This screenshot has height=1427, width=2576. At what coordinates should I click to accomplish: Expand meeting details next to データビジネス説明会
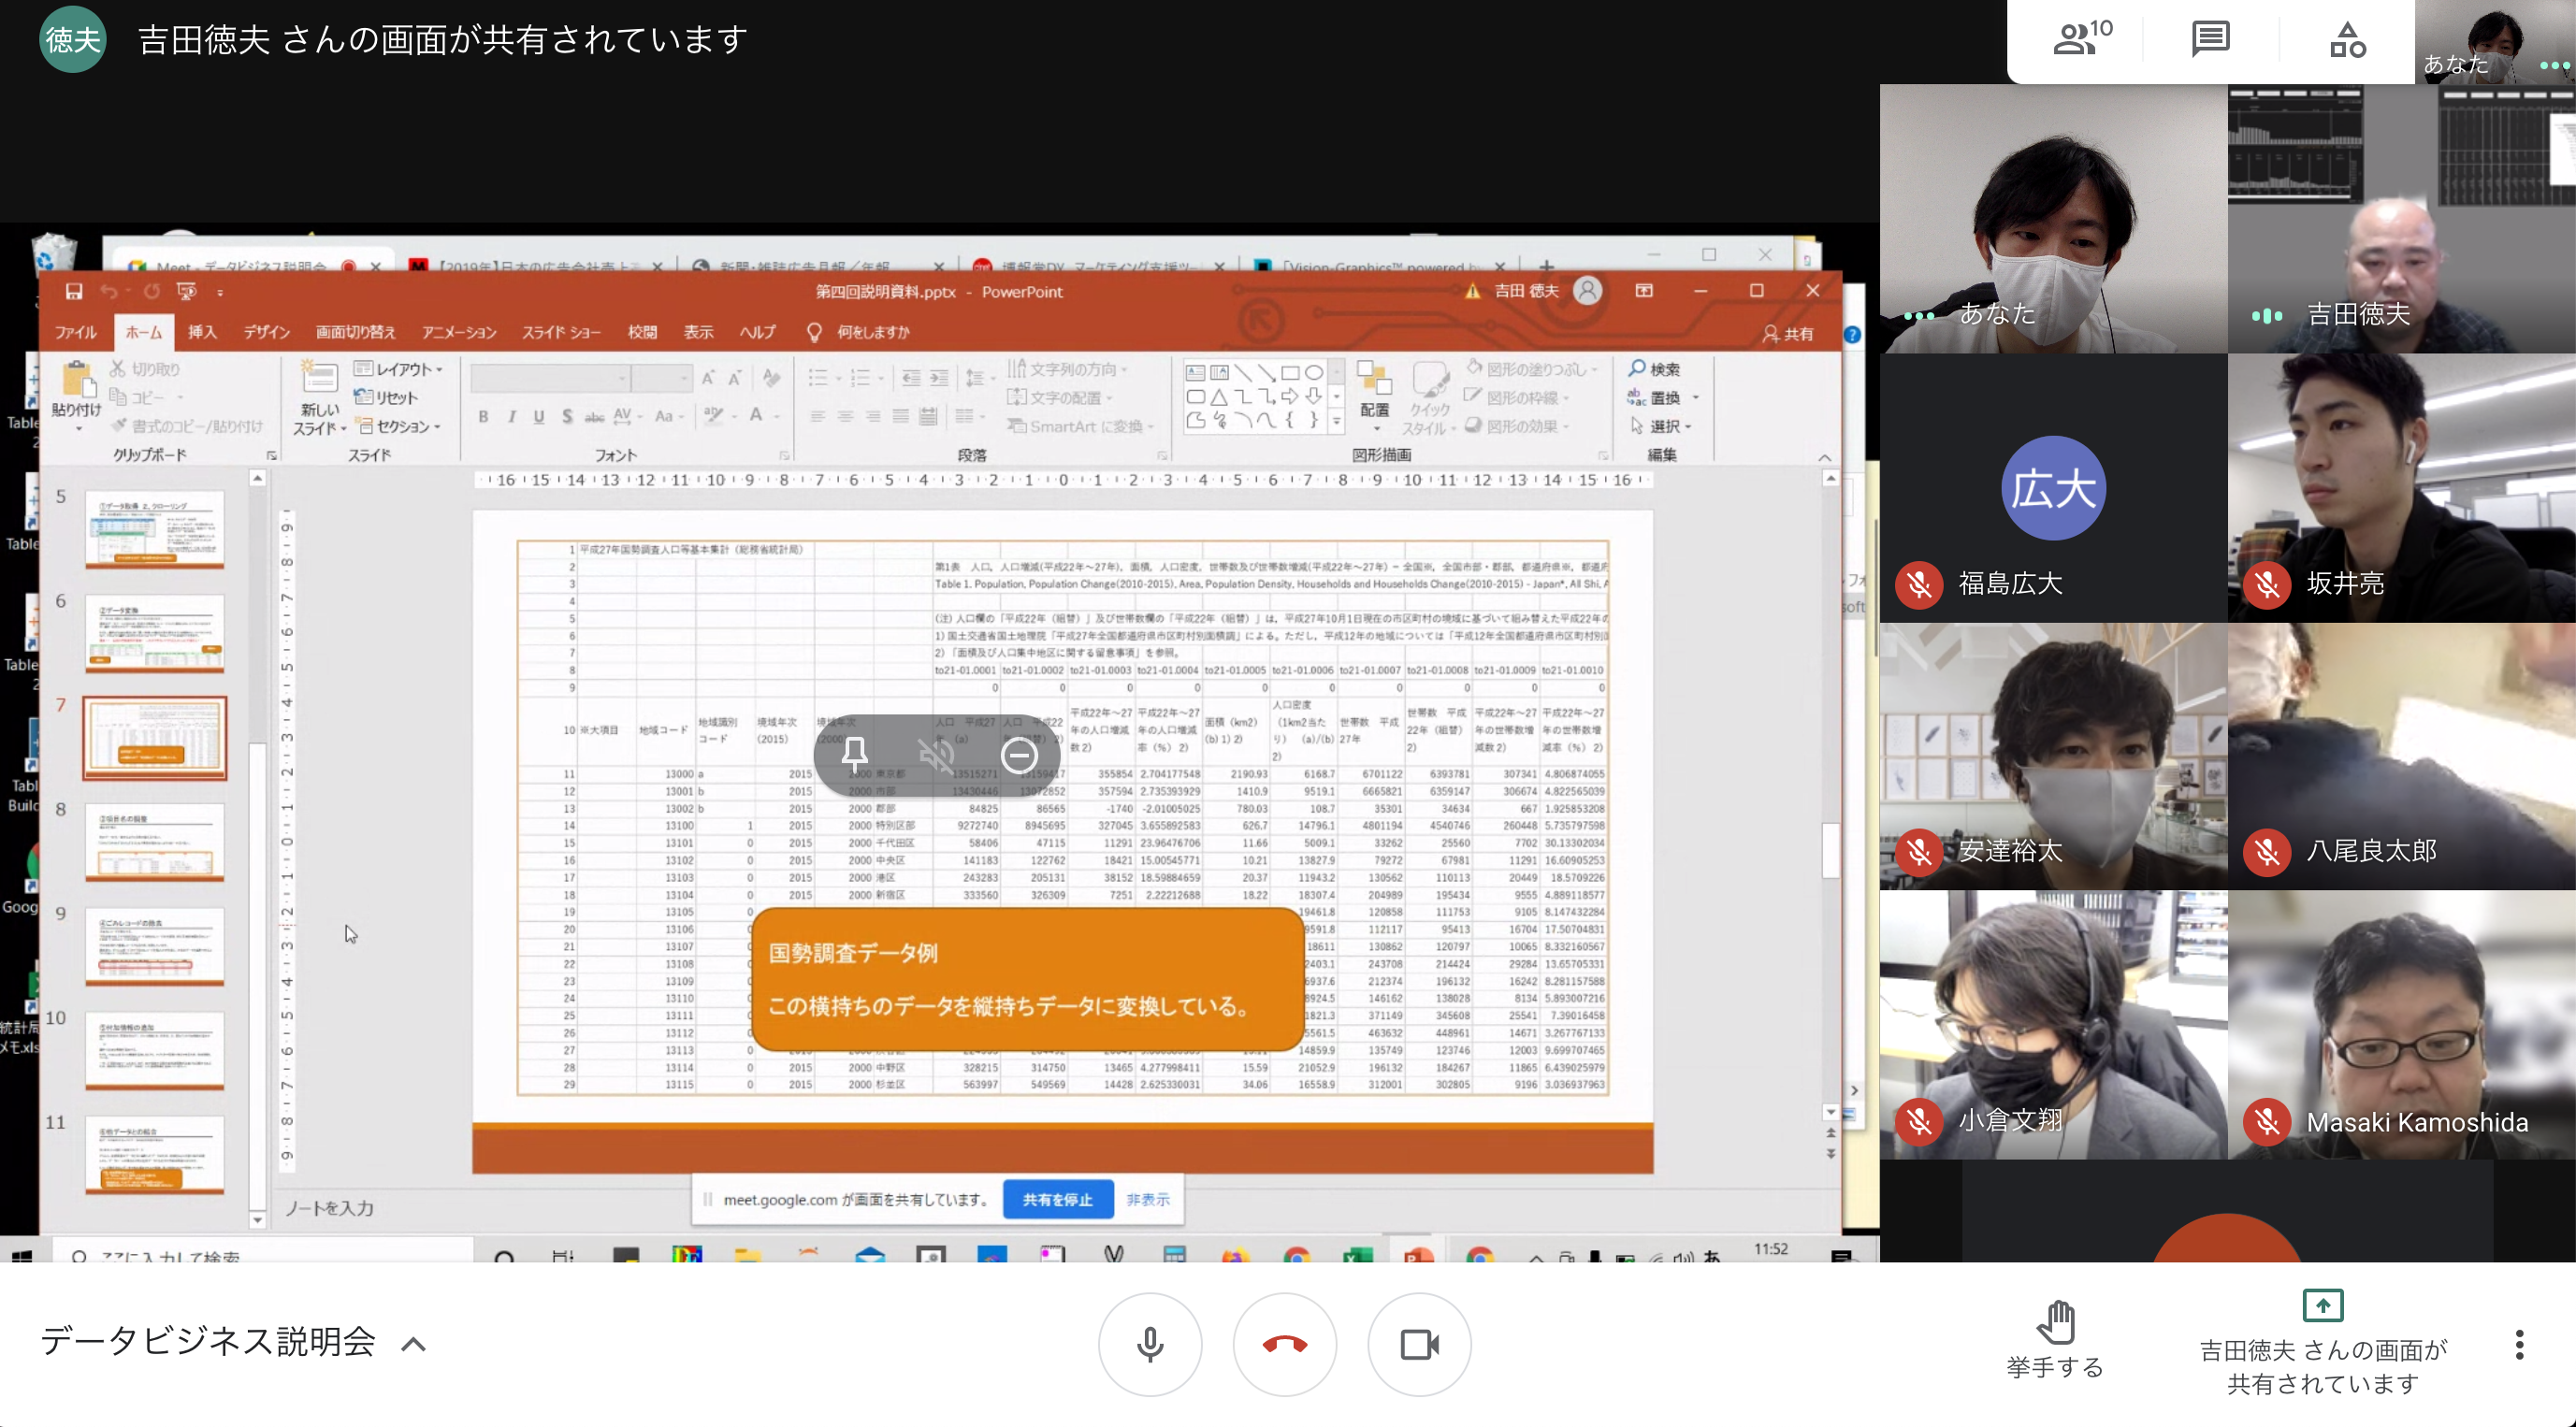point(413,1344)
